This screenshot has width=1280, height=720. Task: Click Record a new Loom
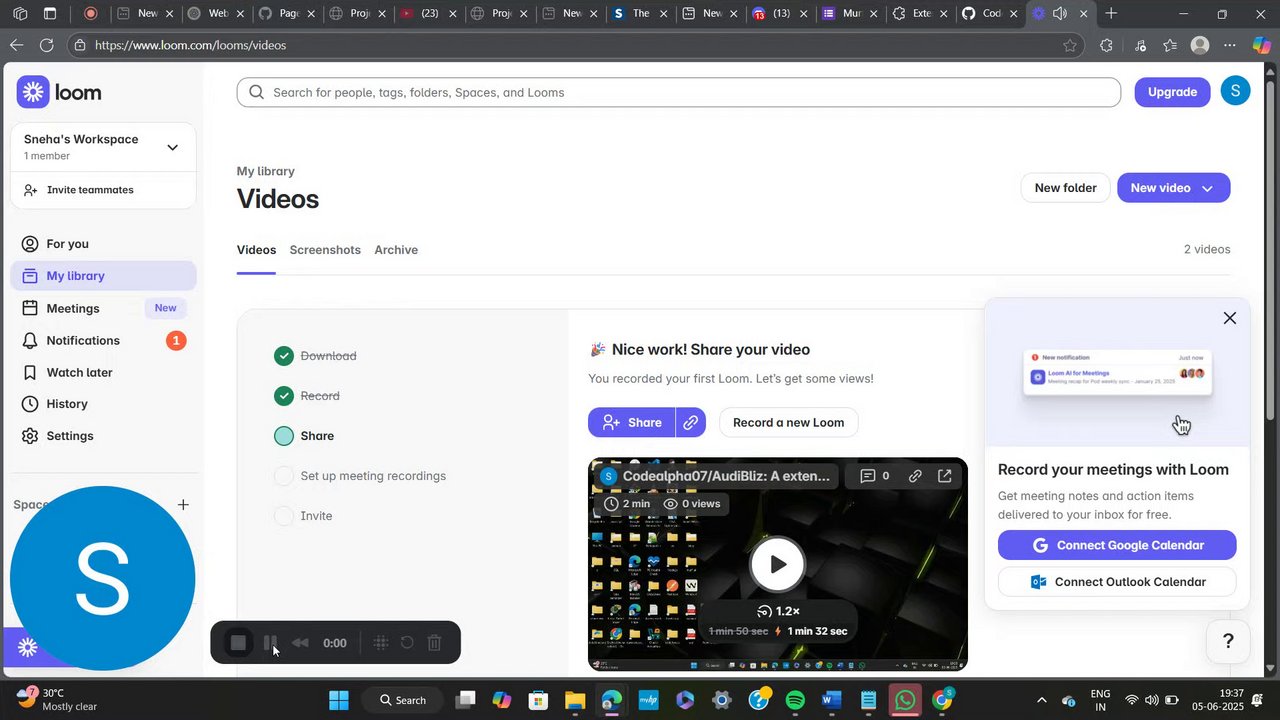point(788,422)
